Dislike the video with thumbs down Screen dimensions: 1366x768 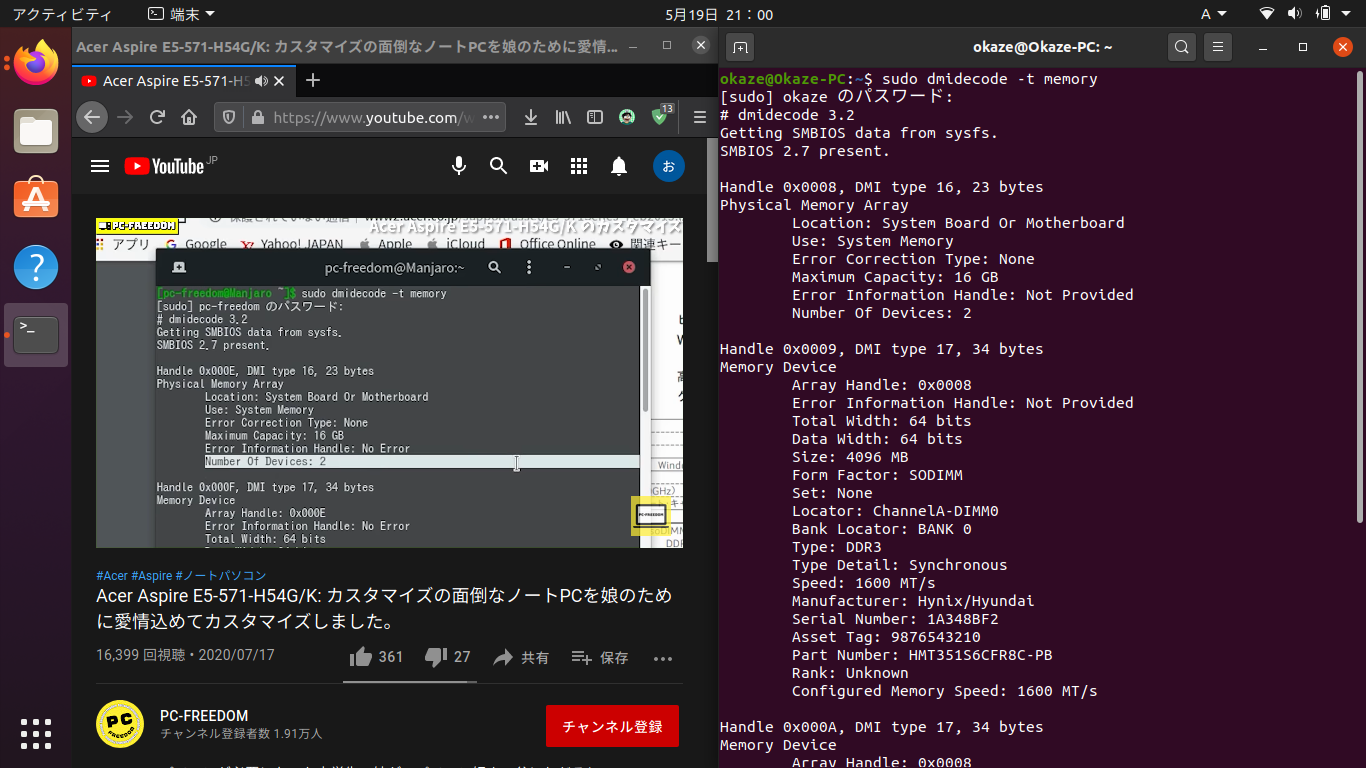[x=436, y=657]
